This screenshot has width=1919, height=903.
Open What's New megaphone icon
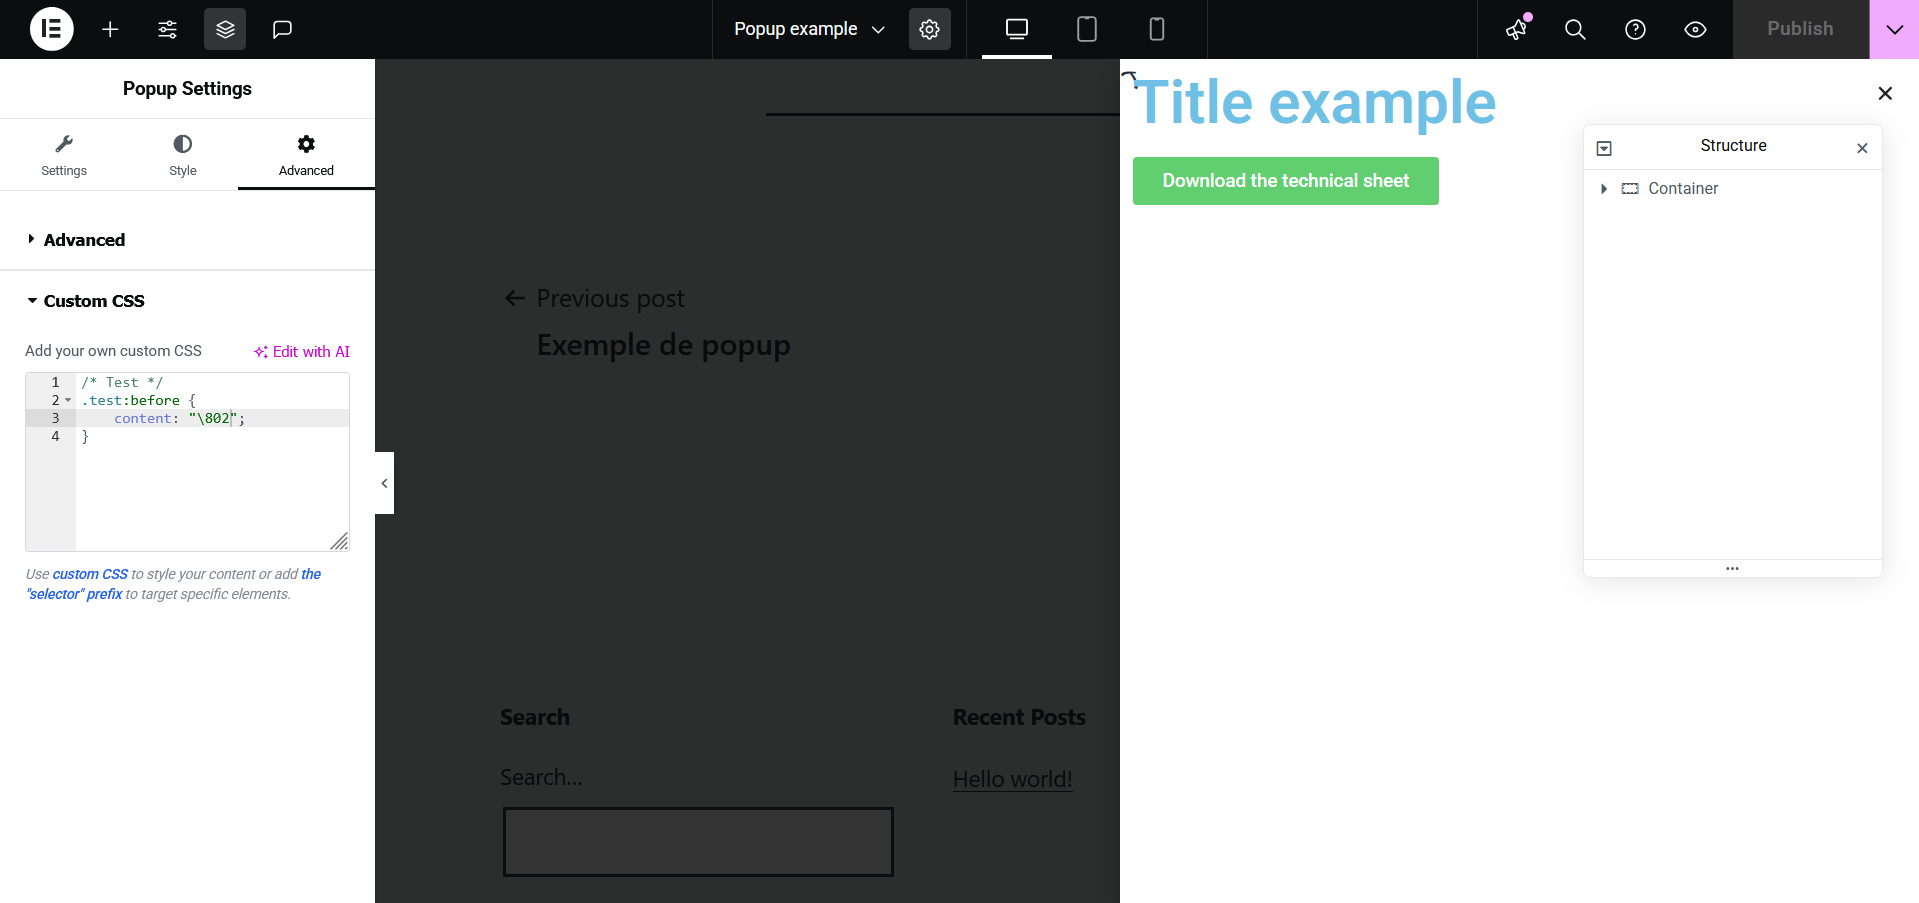tap(1517, 29)
